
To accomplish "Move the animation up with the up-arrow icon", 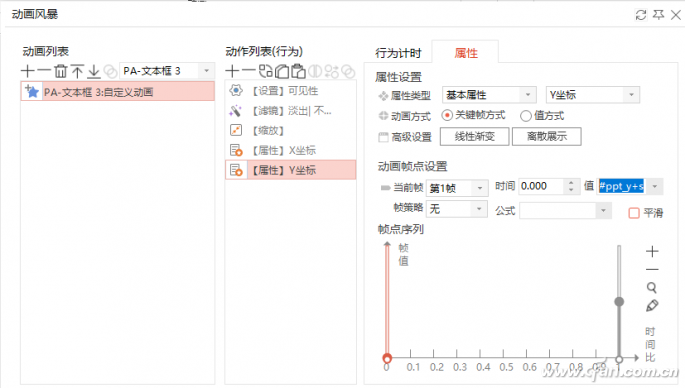I will (x=77, y=71).
